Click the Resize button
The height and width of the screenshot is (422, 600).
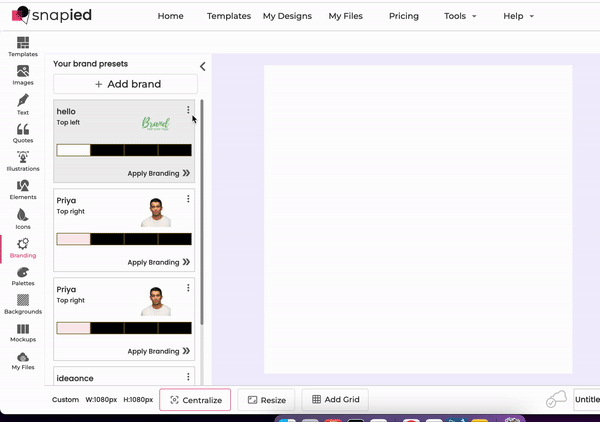pyautogui.click(x=266, y=400)
